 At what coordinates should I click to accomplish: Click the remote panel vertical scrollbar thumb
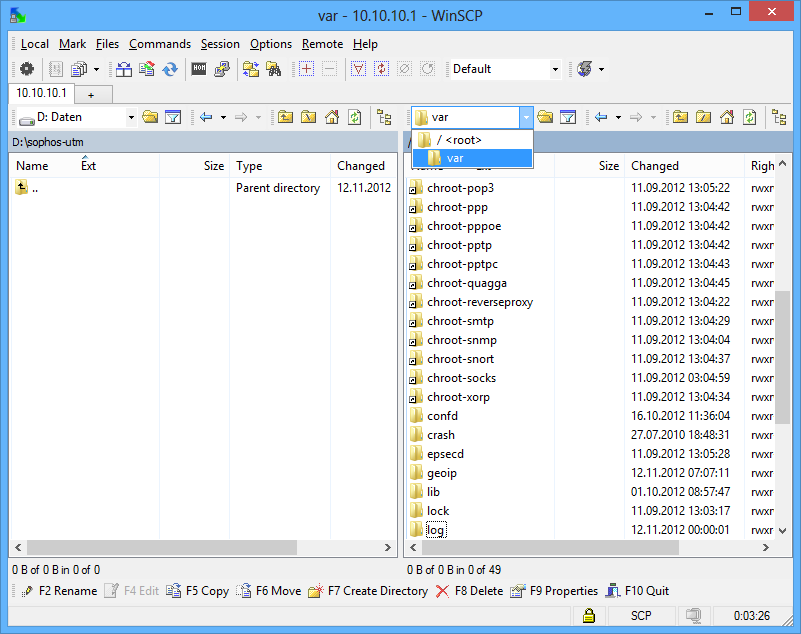click(782, 357)
